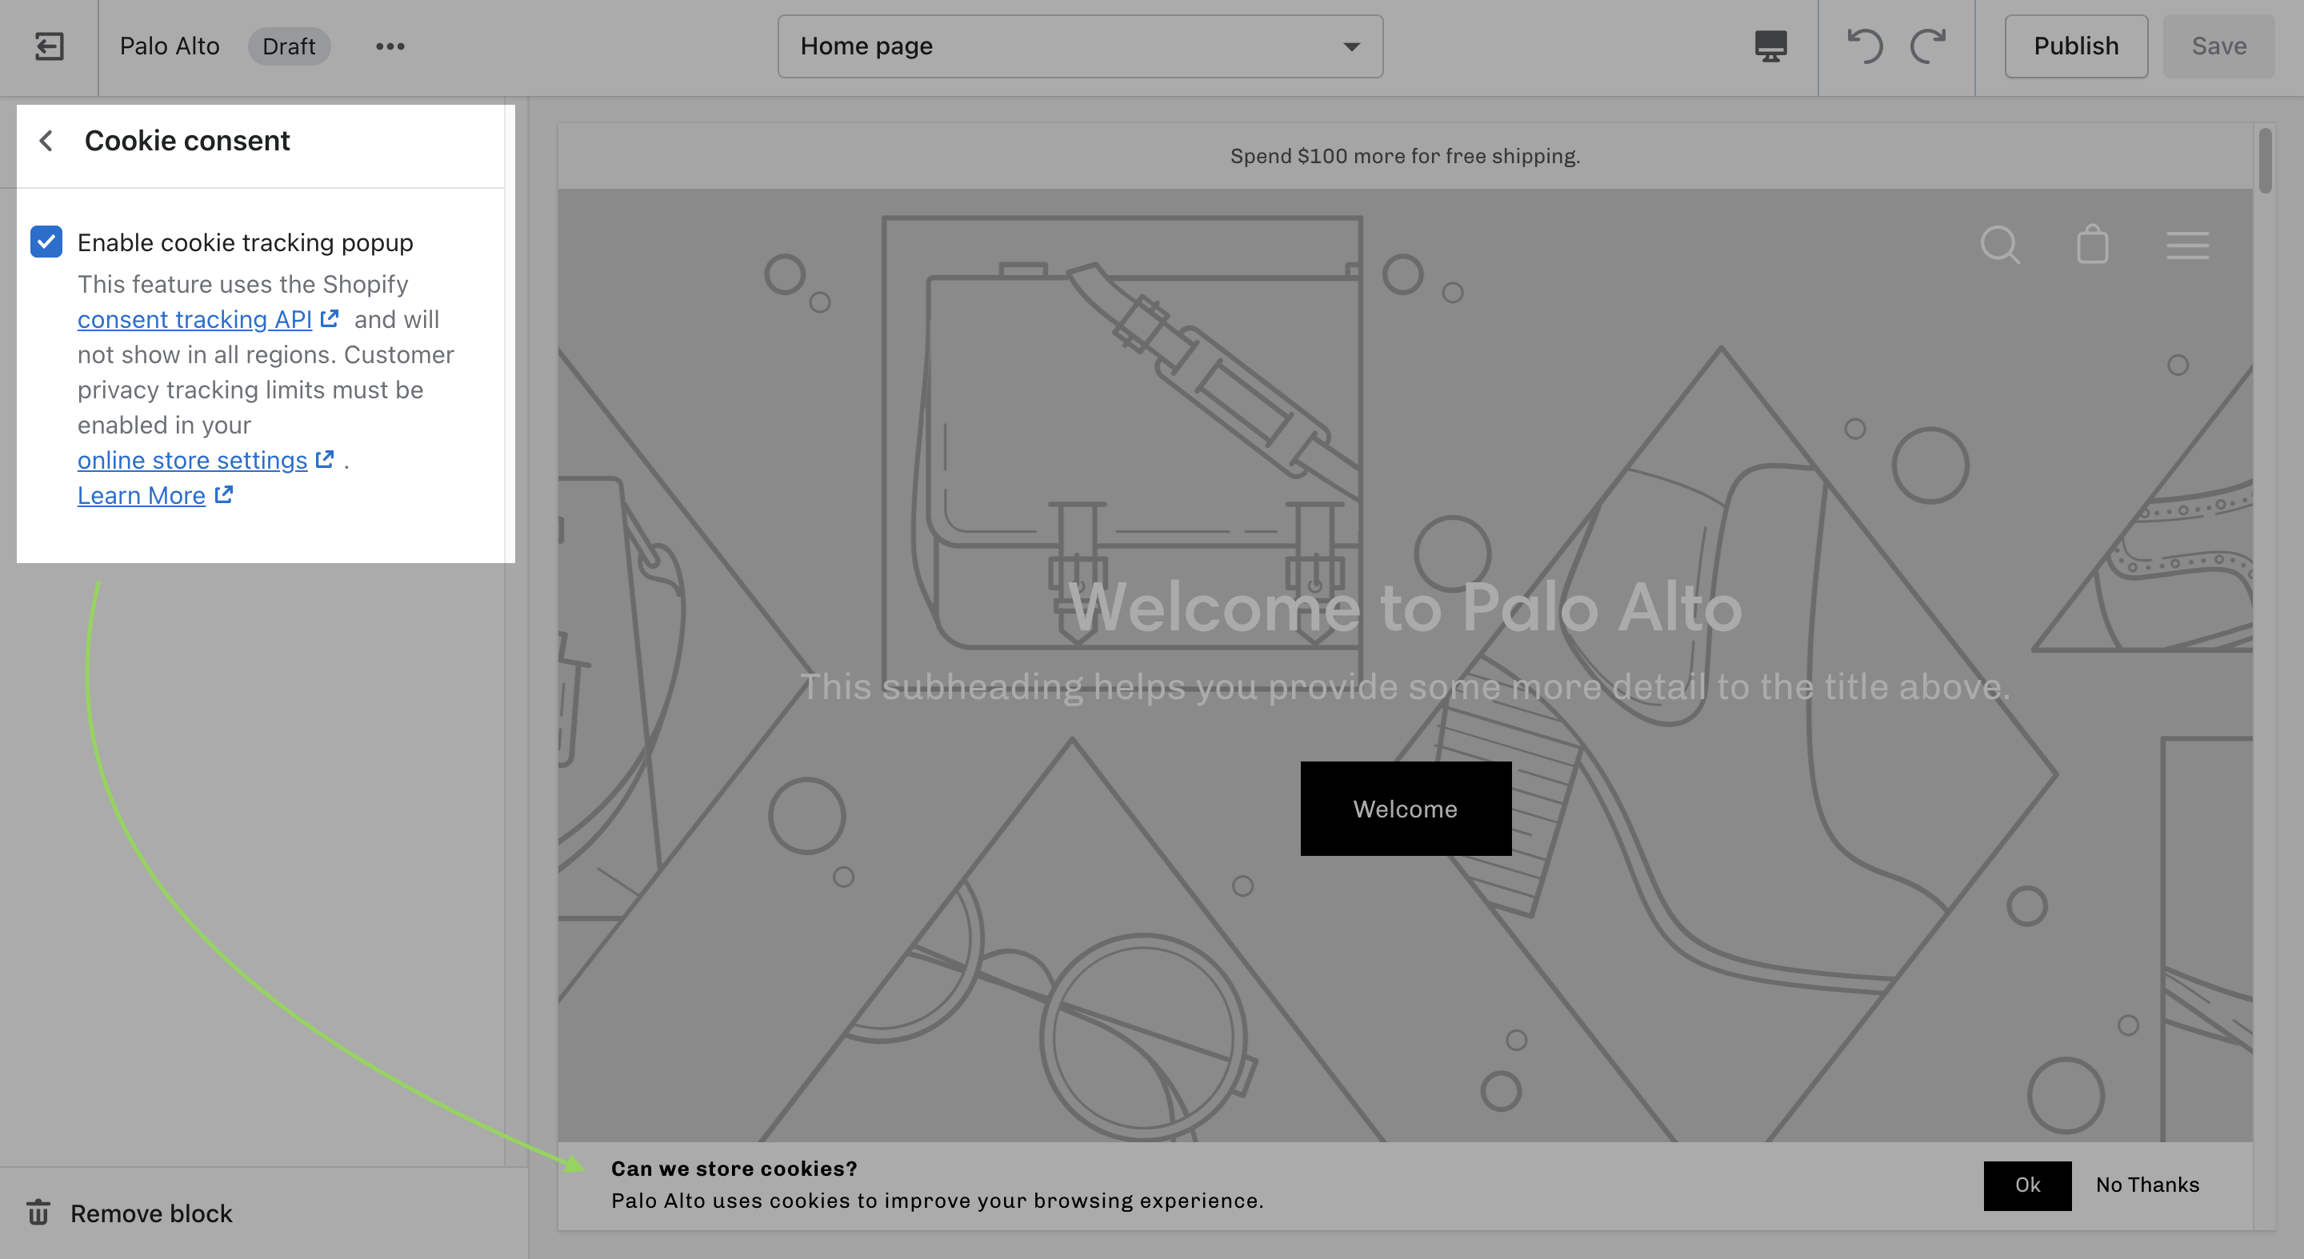Open the hamburger menu in preview
This screenshot has width=2304, height=1259.
pyautogui.click(x=2187, y=245)
